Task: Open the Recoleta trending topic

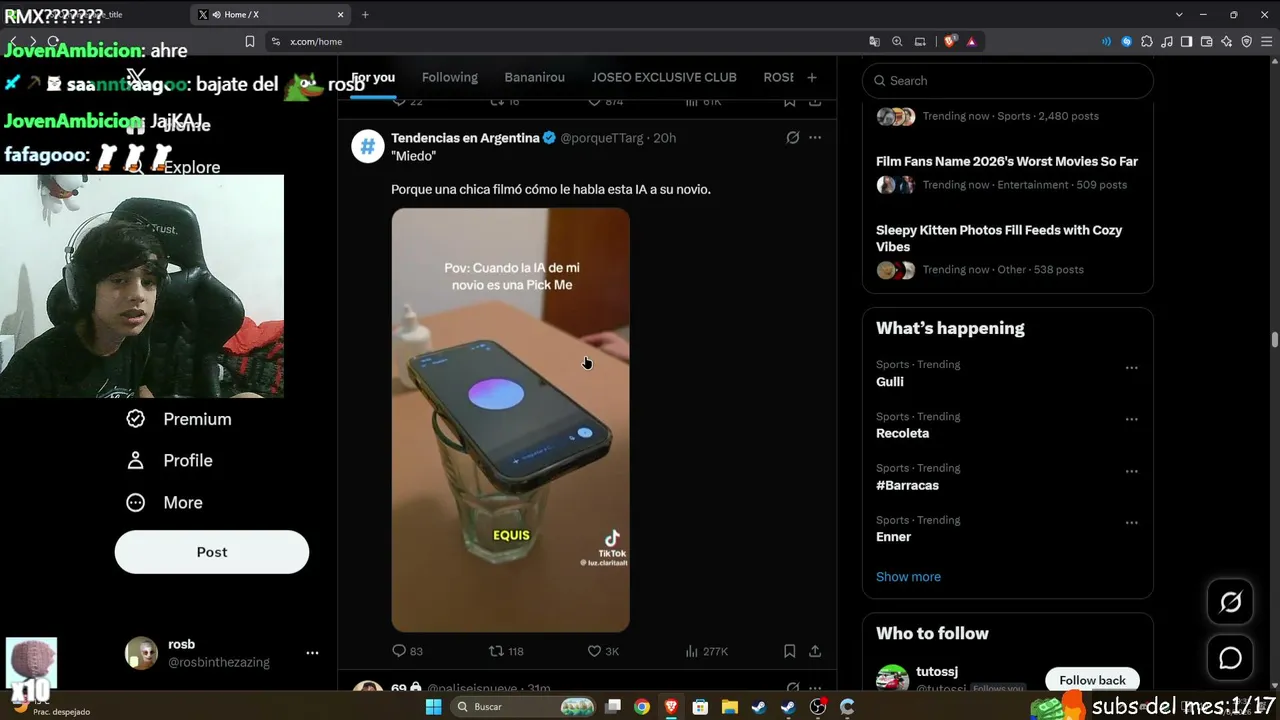Action: coord(903,433)
